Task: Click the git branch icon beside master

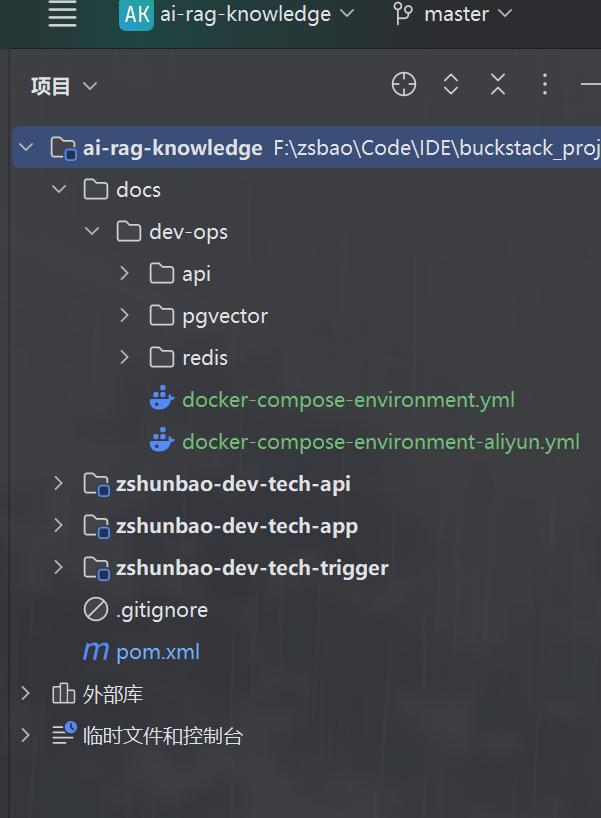Action: point(404,15)
